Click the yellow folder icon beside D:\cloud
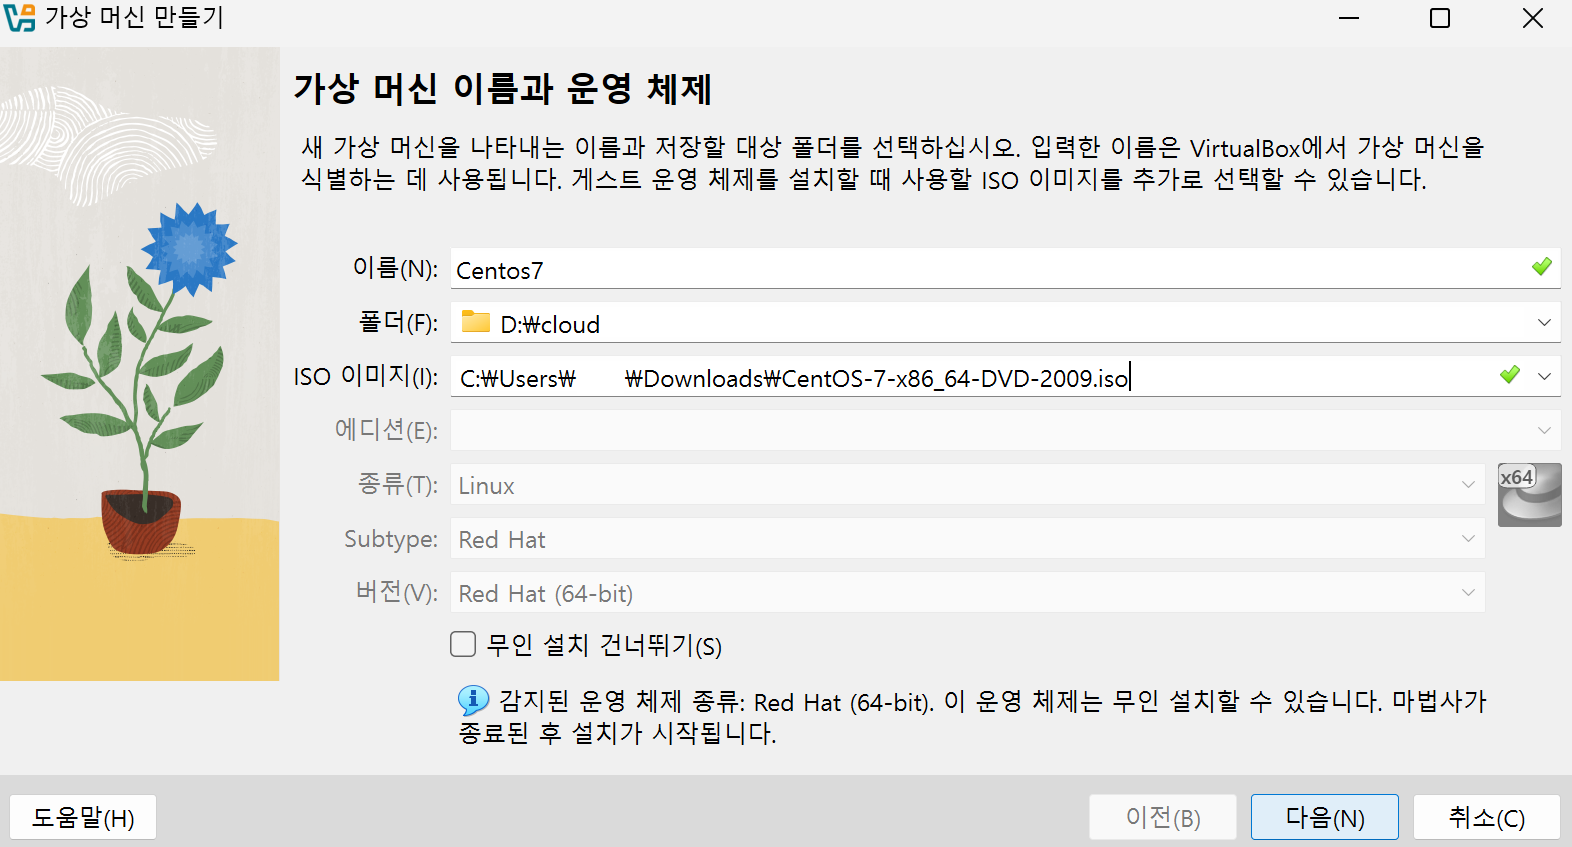Viewport: 1572px width, 847px height. [x=476, y=321]
